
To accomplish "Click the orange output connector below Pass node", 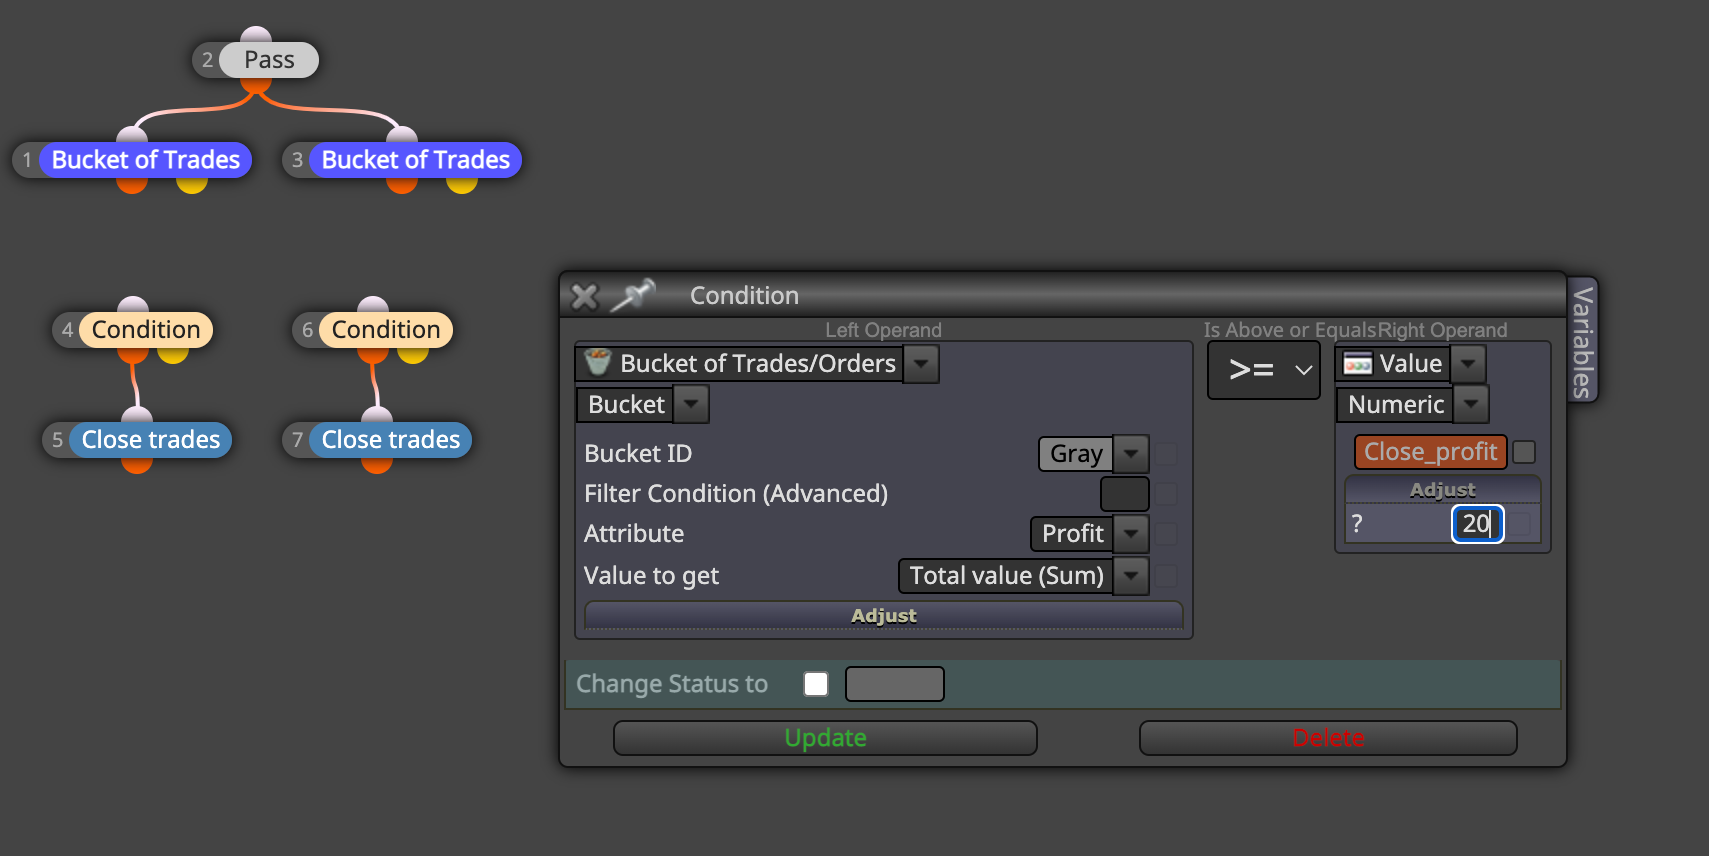I will 256,85.
